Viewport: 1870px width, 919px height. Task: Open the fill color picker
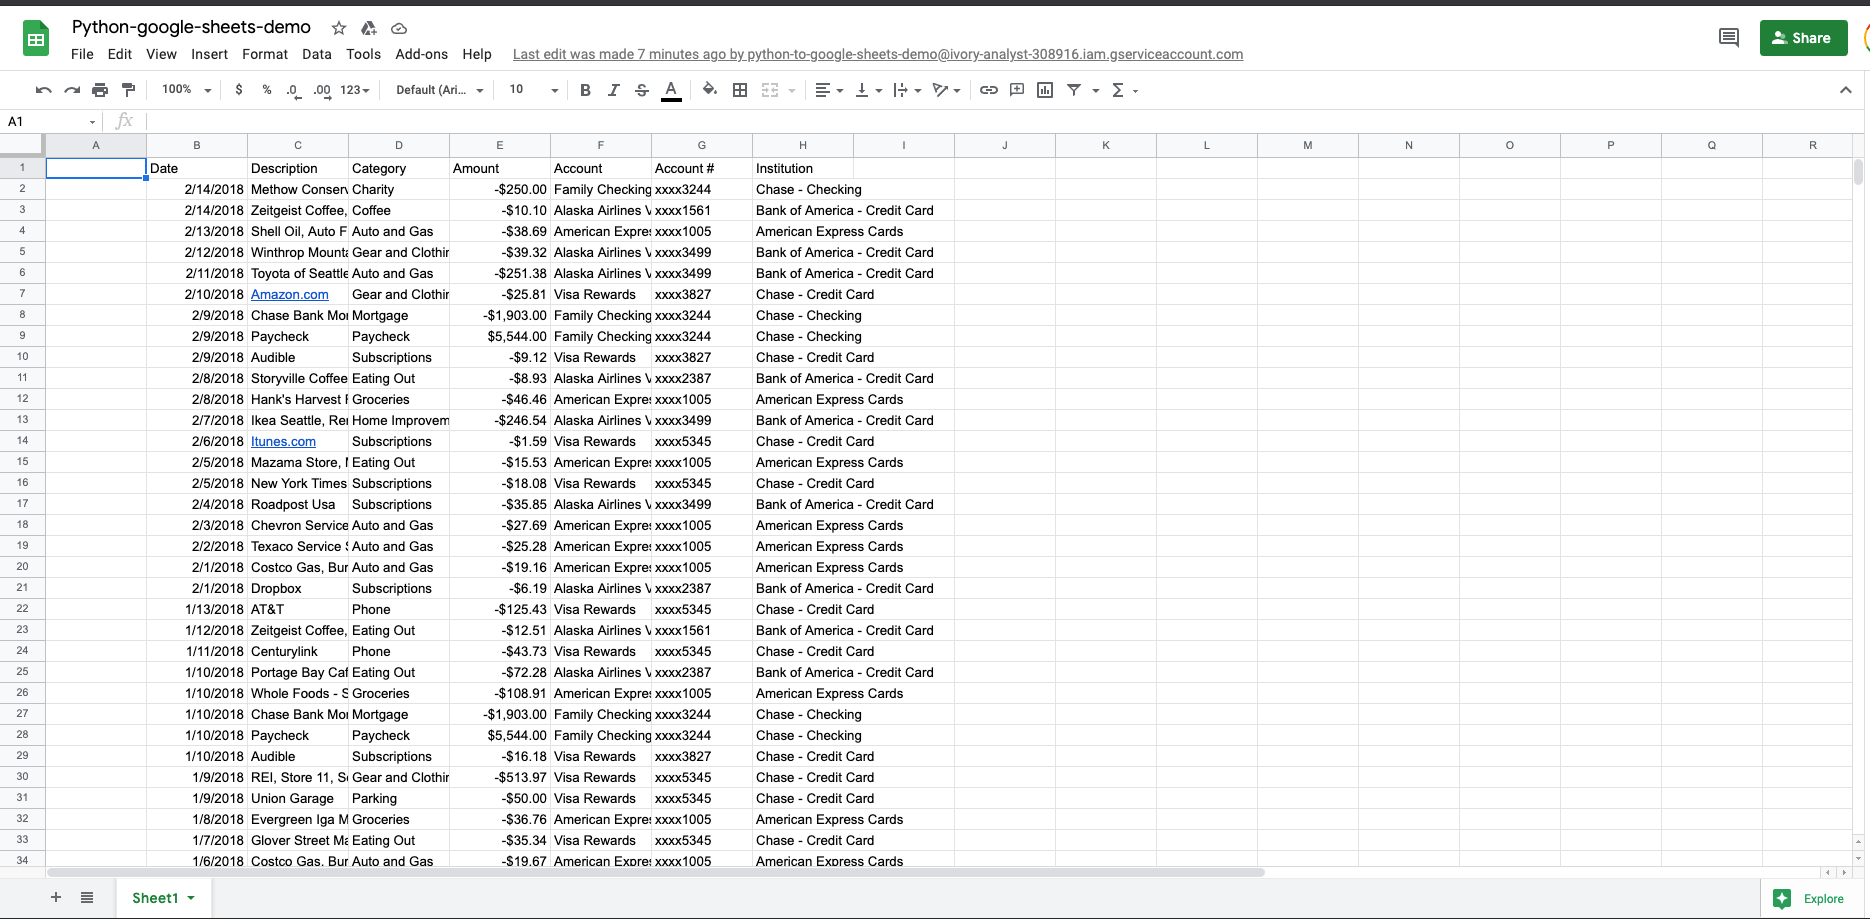[710, 90]
